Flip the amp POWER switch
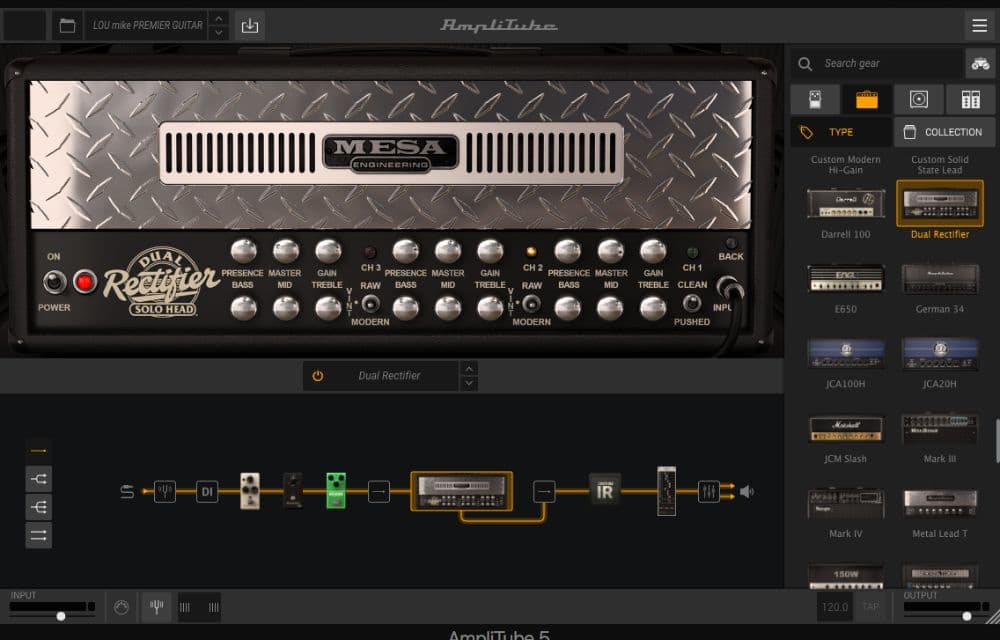1000x640 pixels. [x=55, y=281]
